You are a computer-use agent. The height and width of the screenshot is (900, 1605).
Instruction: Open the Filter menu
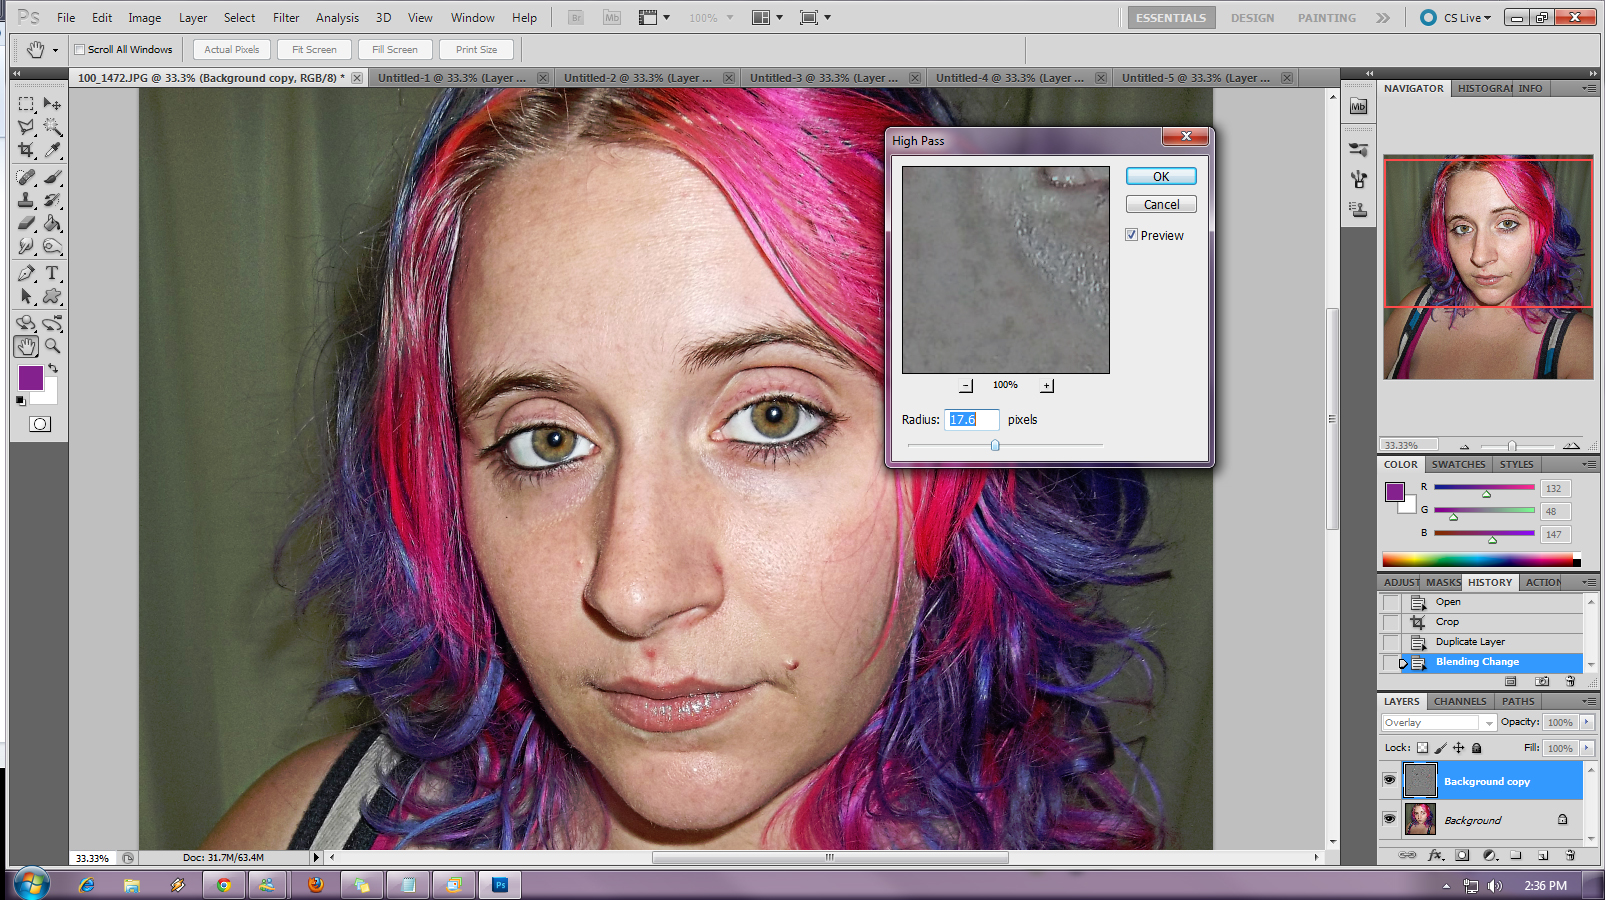tap(286, 18)
